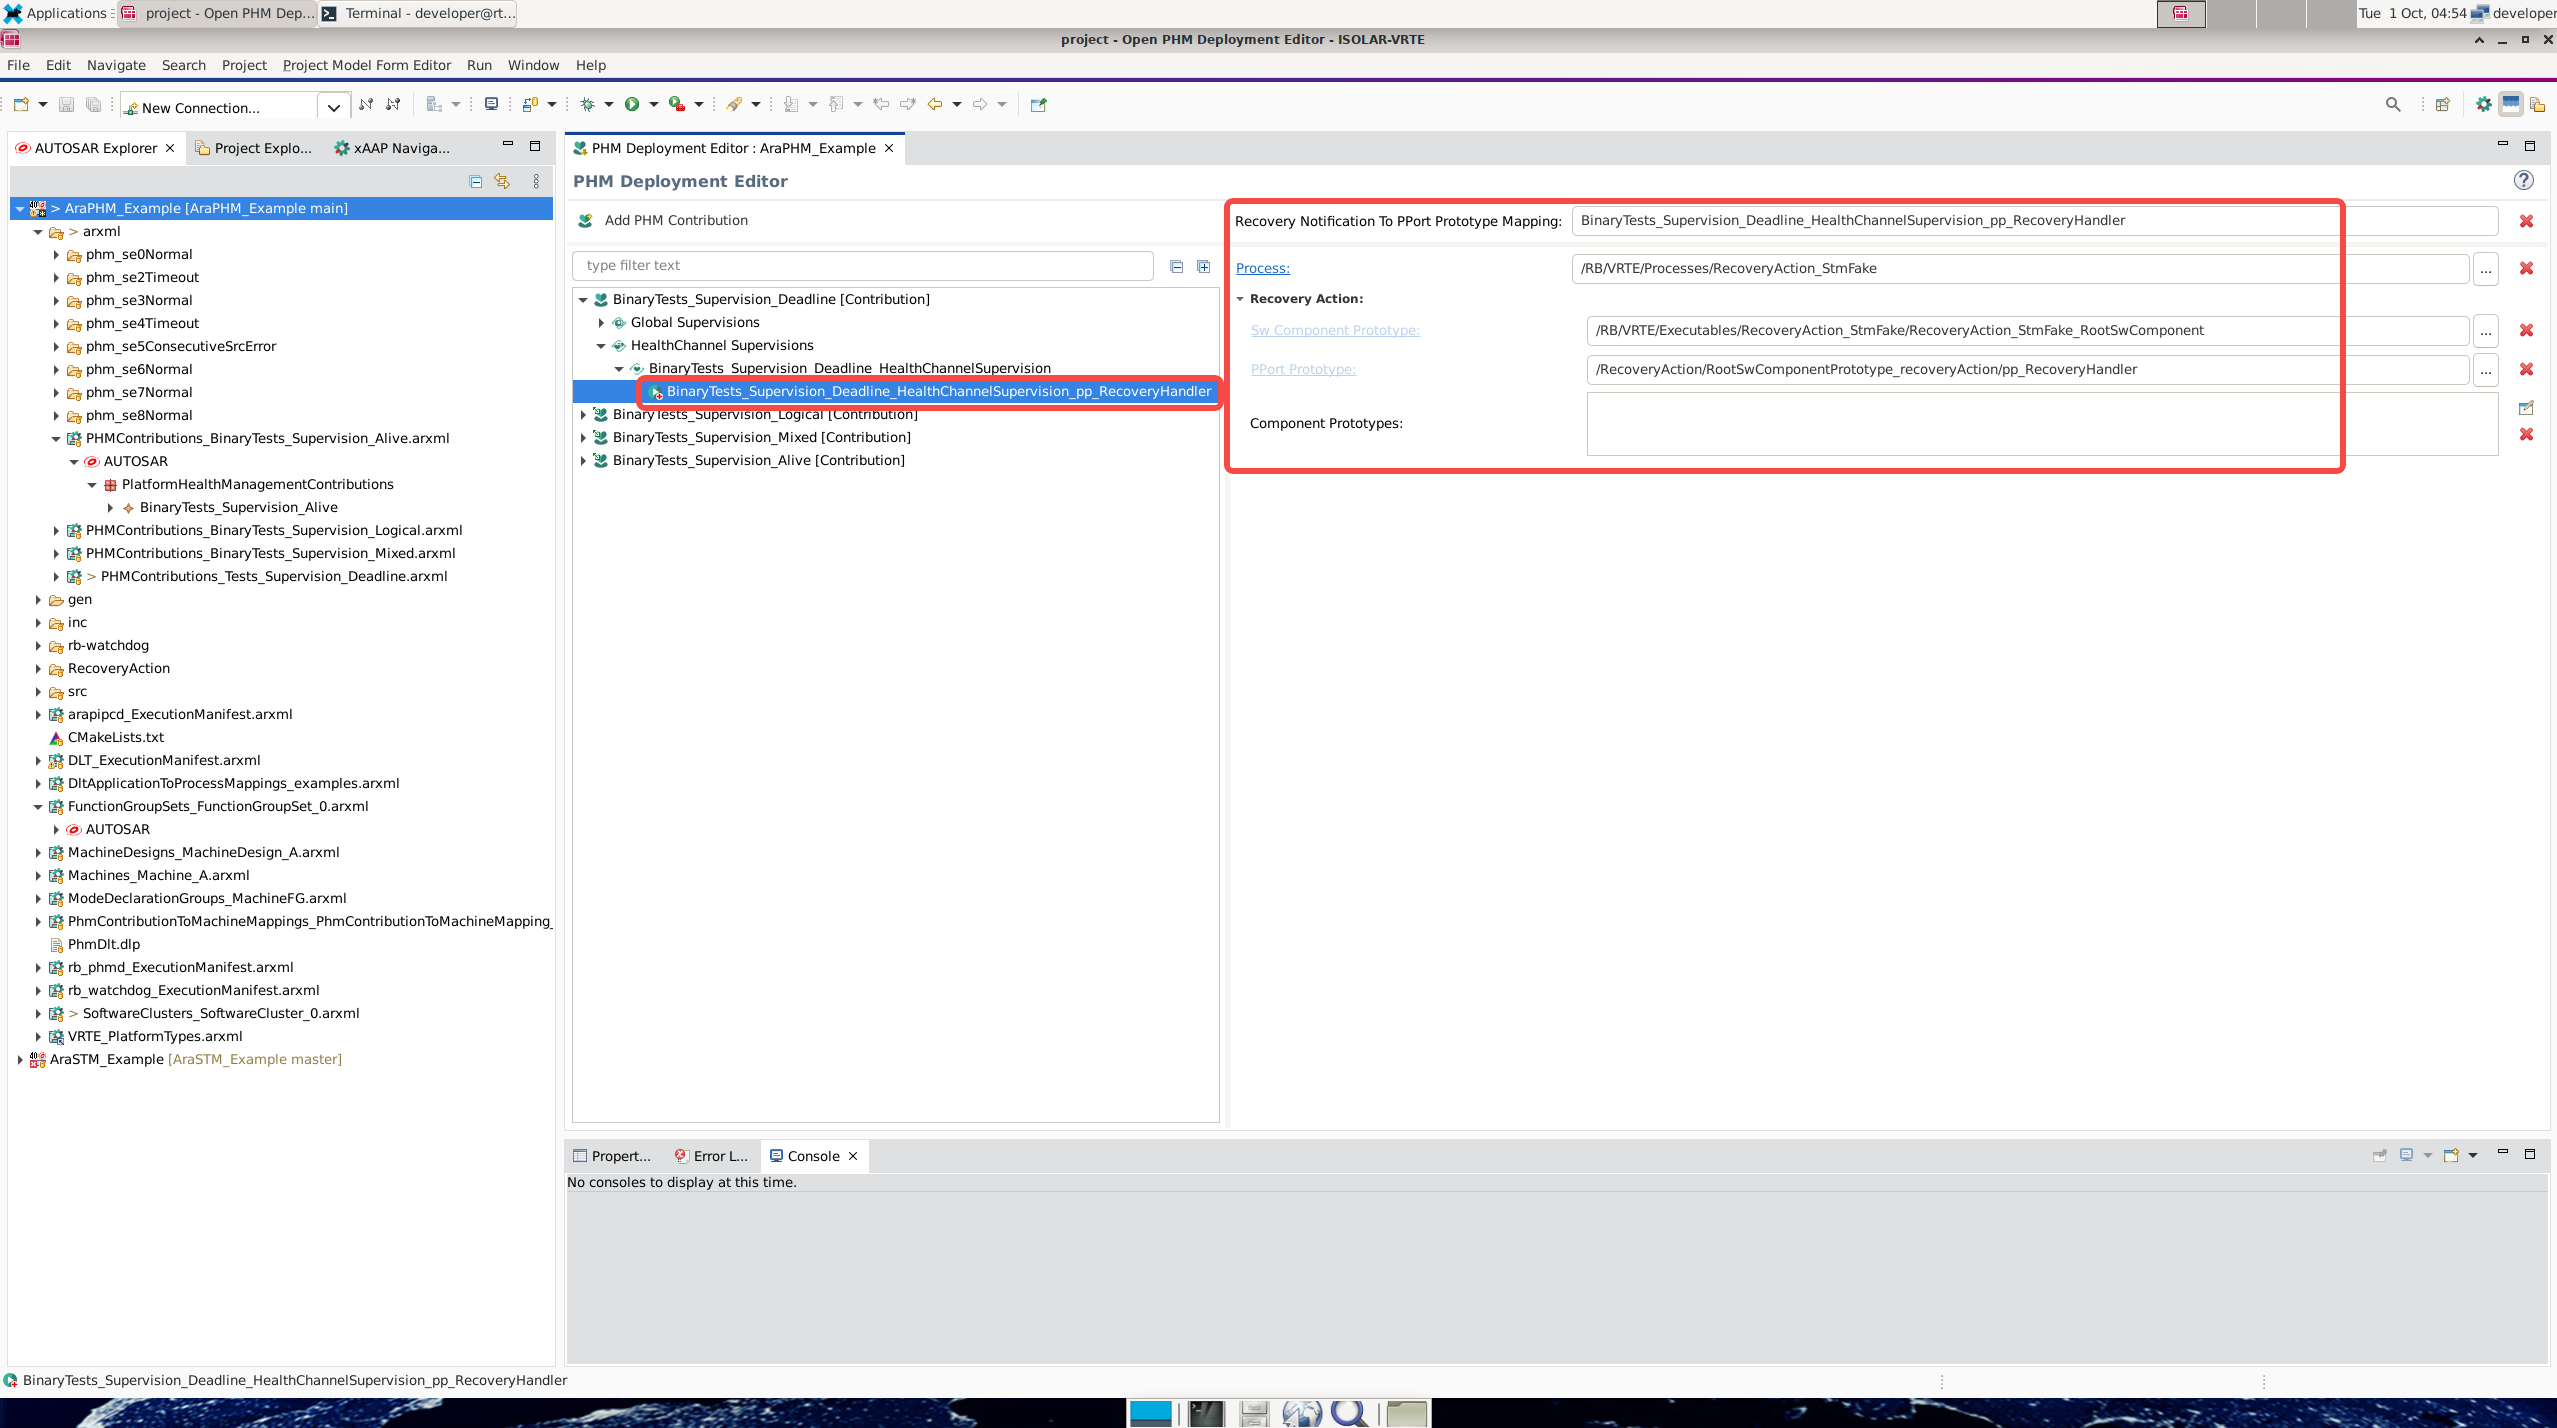Expand BinaryTests_Supervision_Logical contribution node
Viewport: 2557px width, 1428px height.
coord(583,414)
